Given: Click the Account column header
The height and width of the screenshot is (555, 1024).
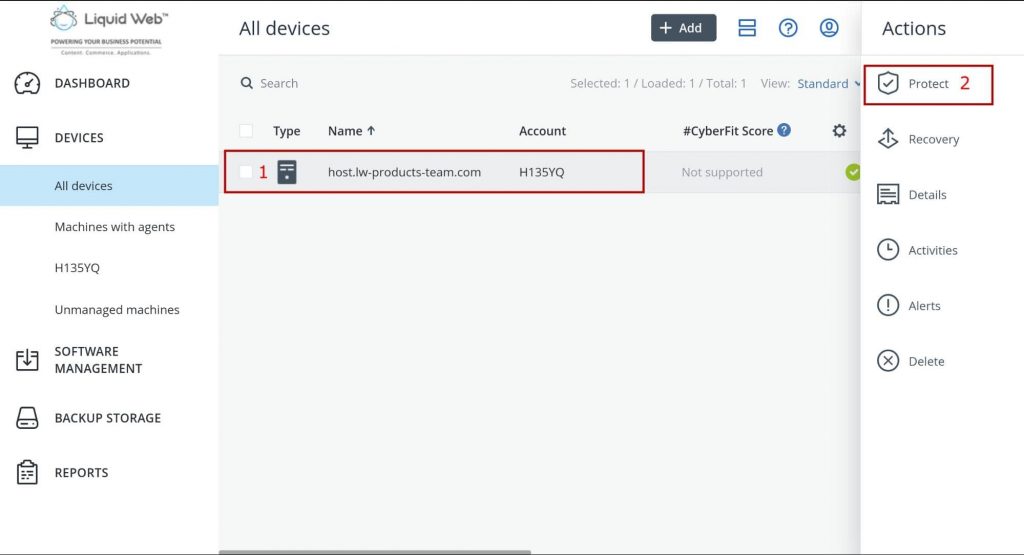Looking at the screenshot, I should (x=542, y=131).
